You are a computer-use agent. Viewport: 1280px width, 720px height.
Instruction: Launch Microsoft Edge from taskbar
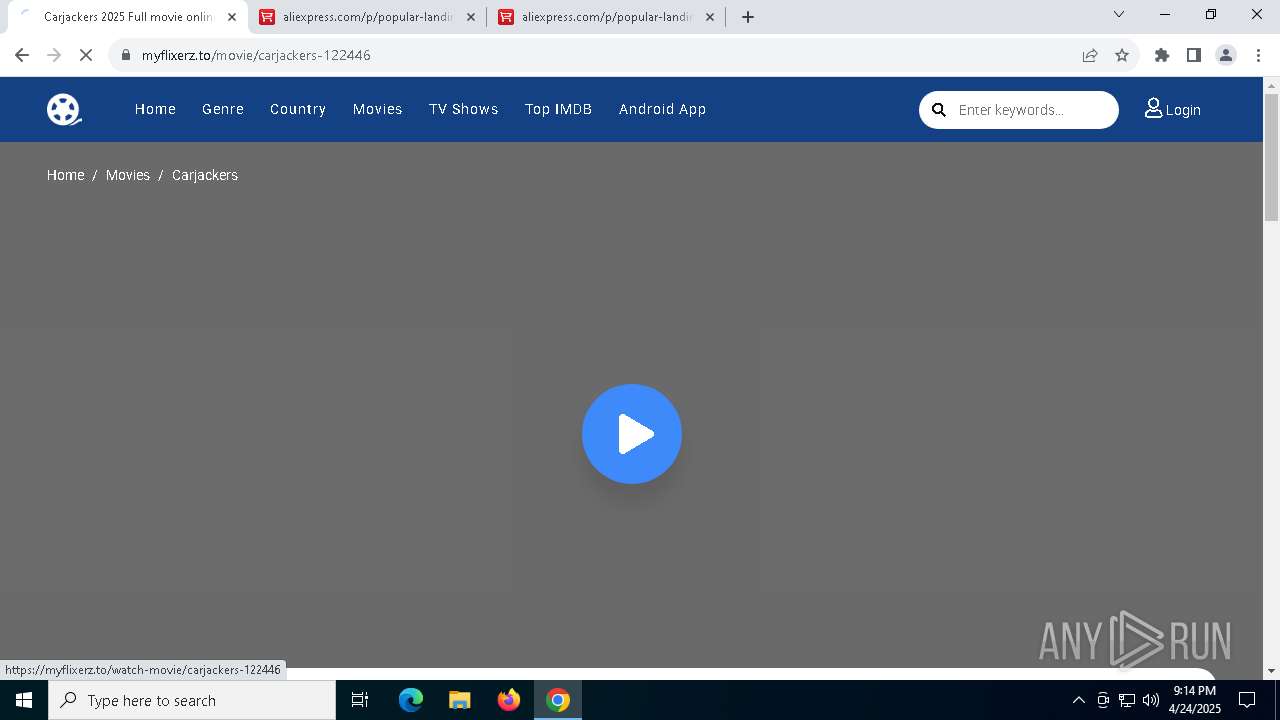pos(411,700)
